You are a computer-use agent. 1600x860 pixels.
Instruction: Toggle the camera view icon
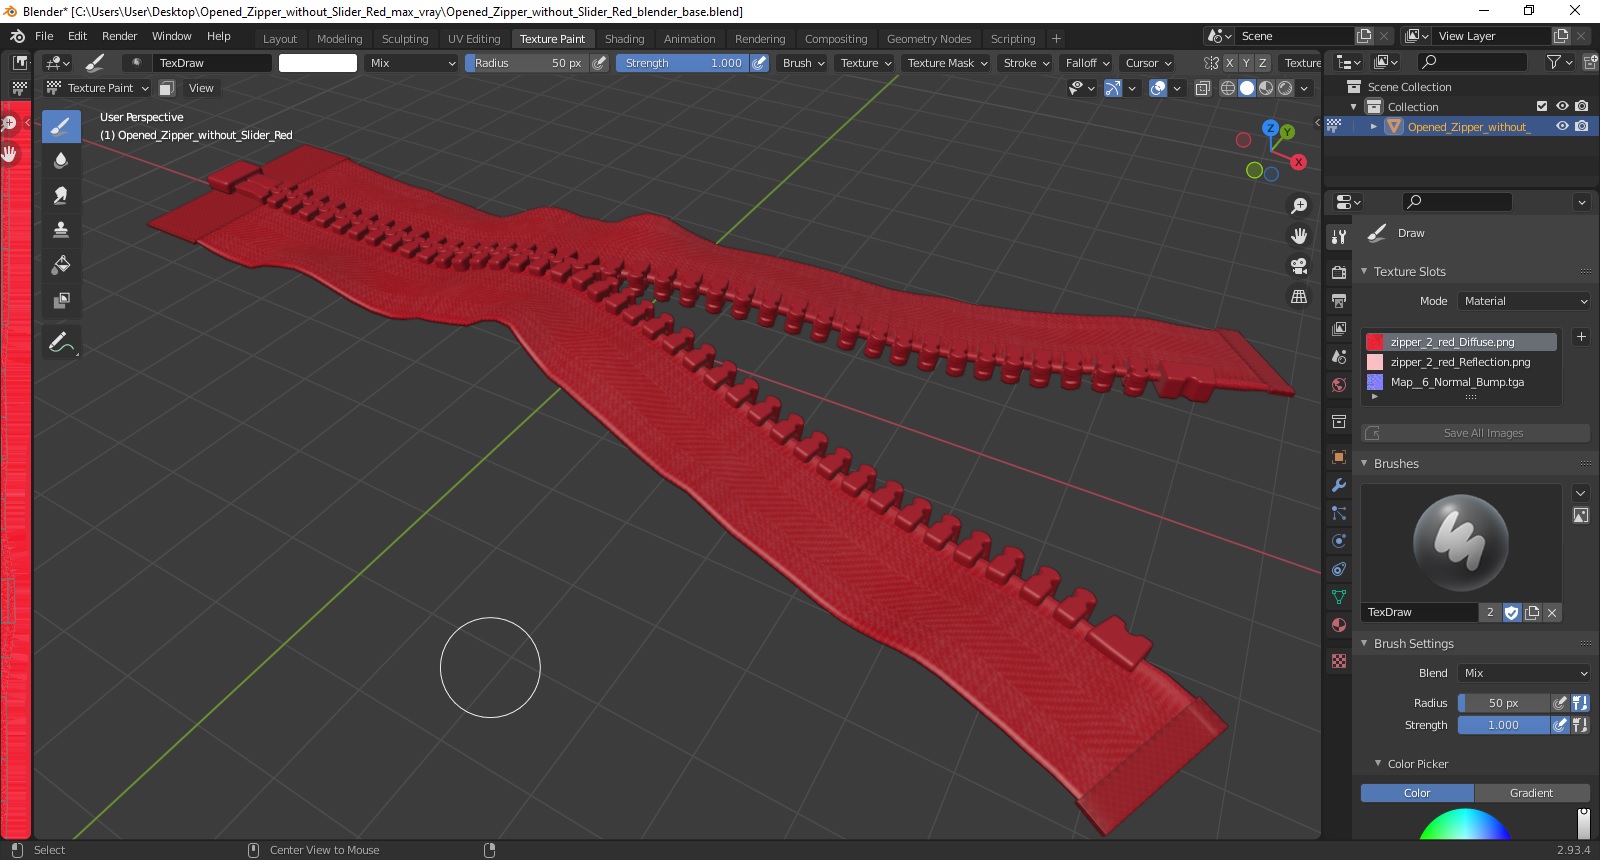[1299, 266]
